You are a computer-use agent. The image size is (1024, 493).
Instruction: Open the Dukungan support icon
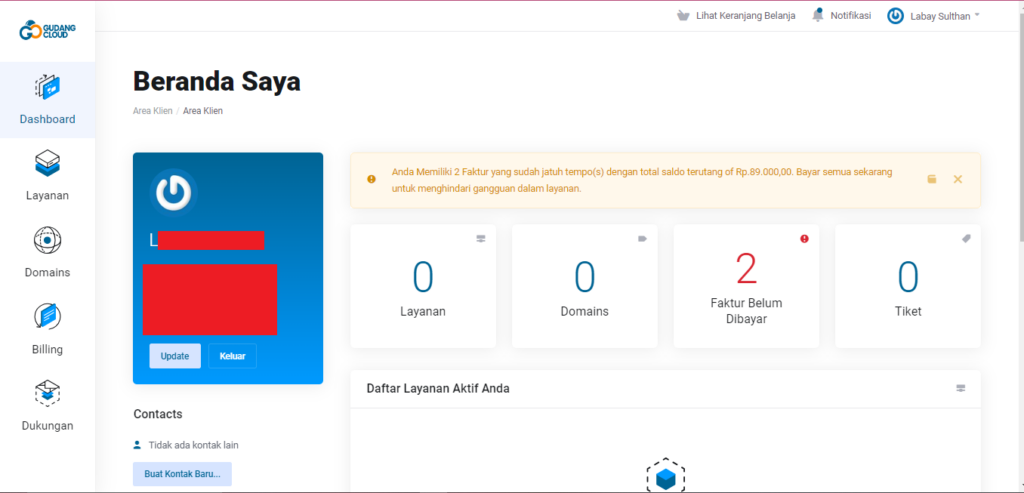coord(47,394)
